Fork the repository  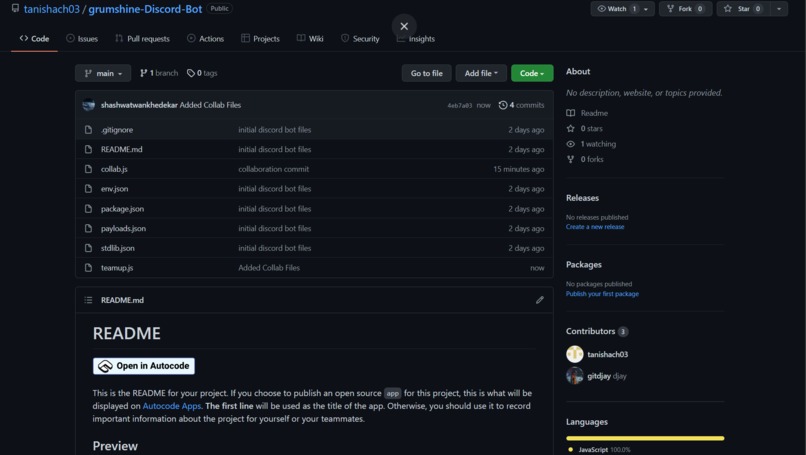pyautogui.click(x=686, y=9)
